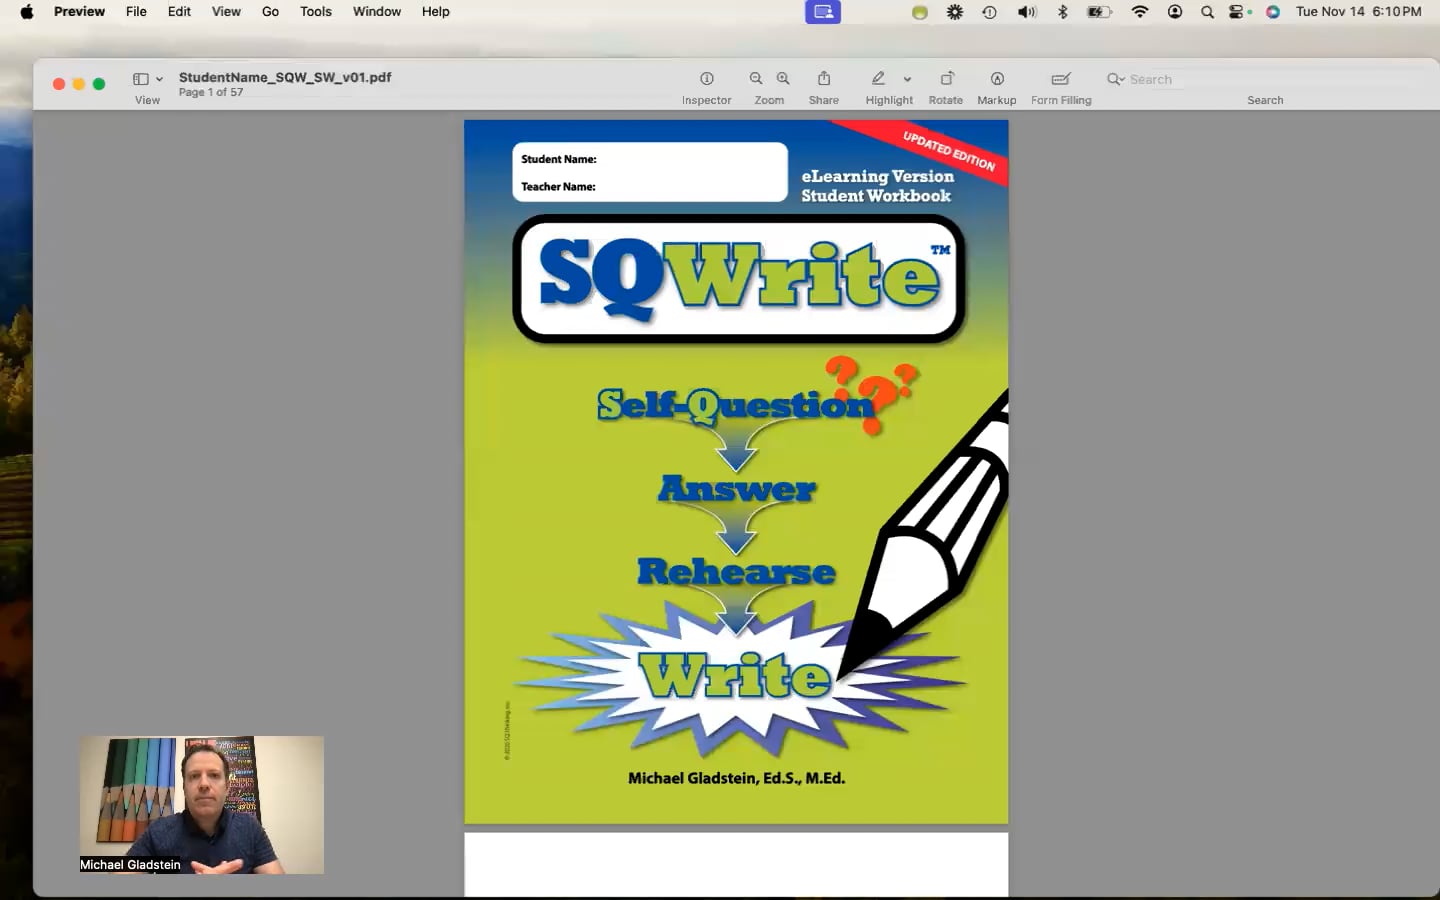Open the Share menu
1440x900 pixels.
point(823,78)
